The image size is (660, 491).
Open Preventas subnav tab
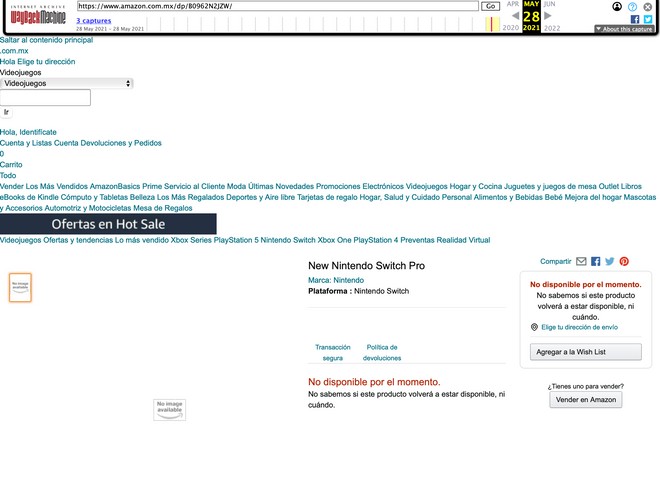pos(417,240)
